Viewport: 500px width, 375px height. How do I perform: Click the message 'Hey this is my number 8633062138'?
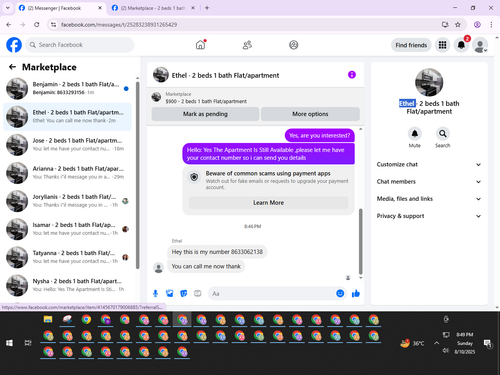[217, 252]
